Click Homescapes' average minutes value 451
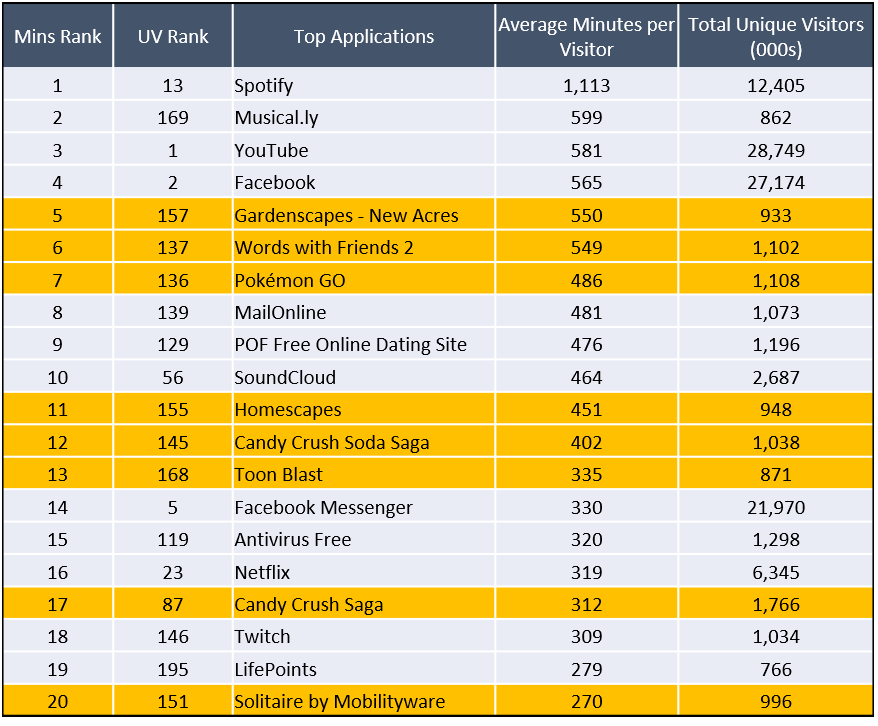The height and width of the screenshot is (726, 878). [586, 410]
